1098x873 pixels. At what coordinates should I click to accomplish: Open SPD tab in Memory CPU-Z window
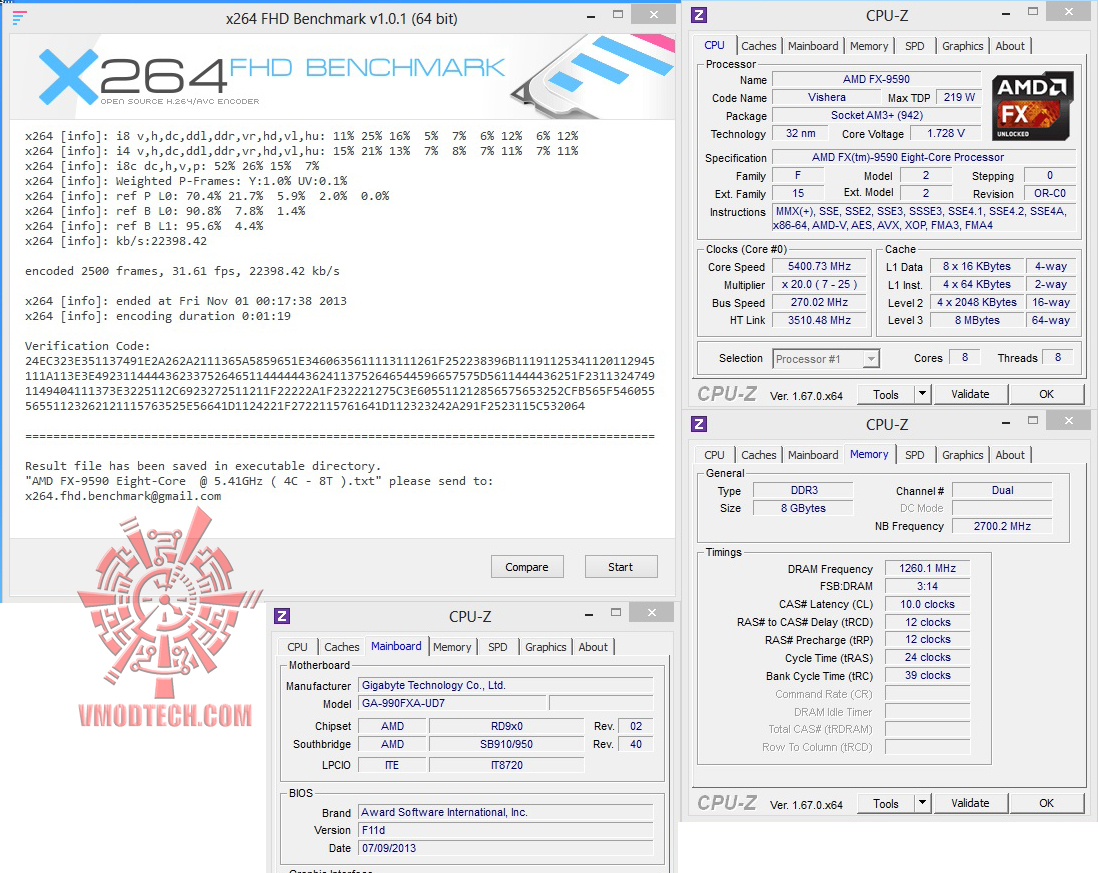[915, 455]
